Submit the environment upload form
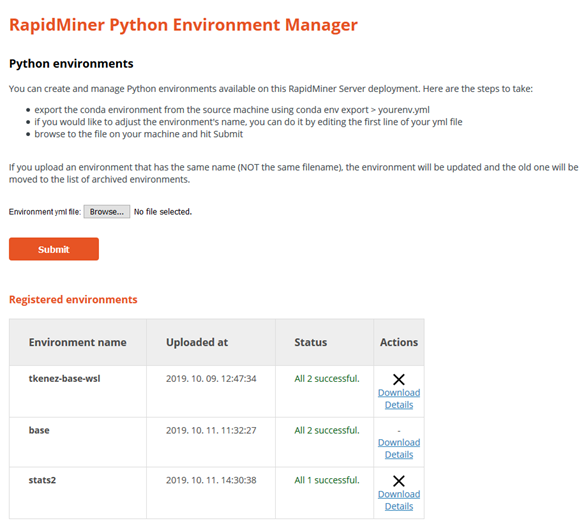The width and height of the screenshot is (586, 521). (54, 249)
